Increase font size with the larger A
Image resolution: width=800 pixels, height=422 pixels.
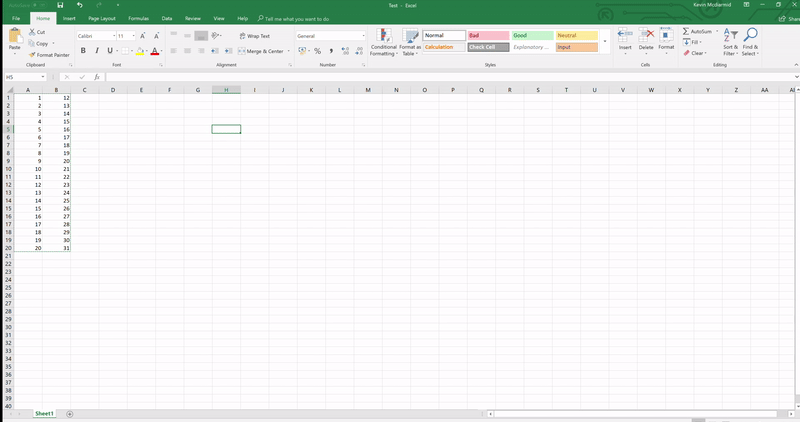(143, 36)
